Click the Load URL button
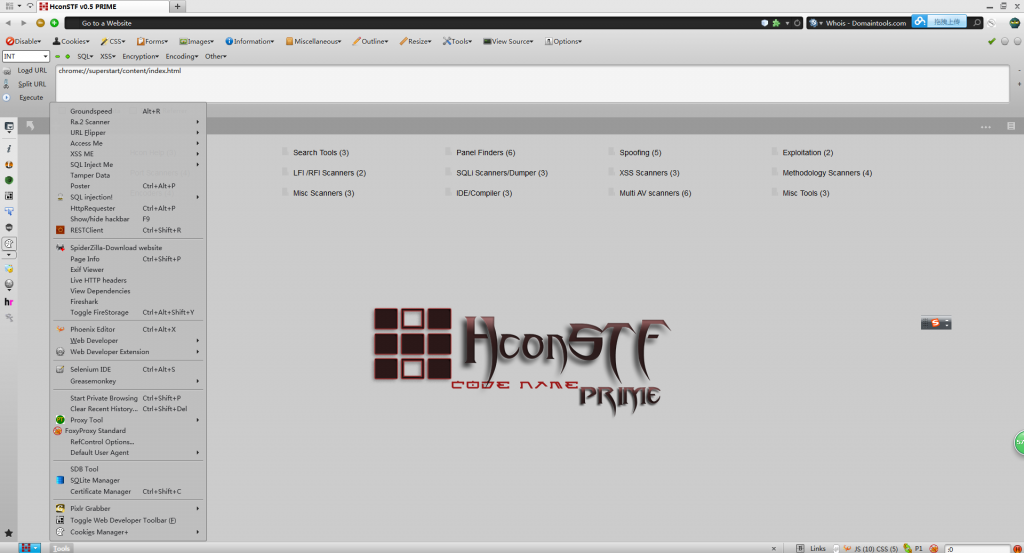 pyautogui.click(x=25, y=71)
